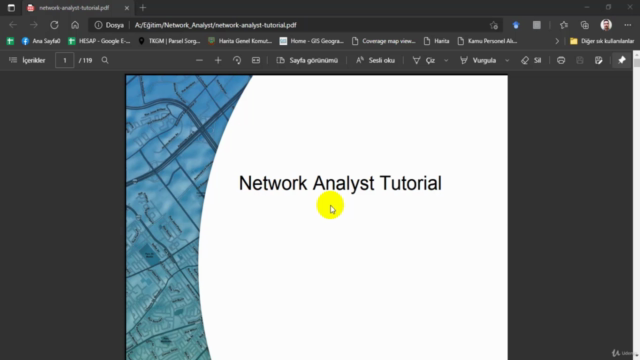Activate the Çiz draw tool

424,60
